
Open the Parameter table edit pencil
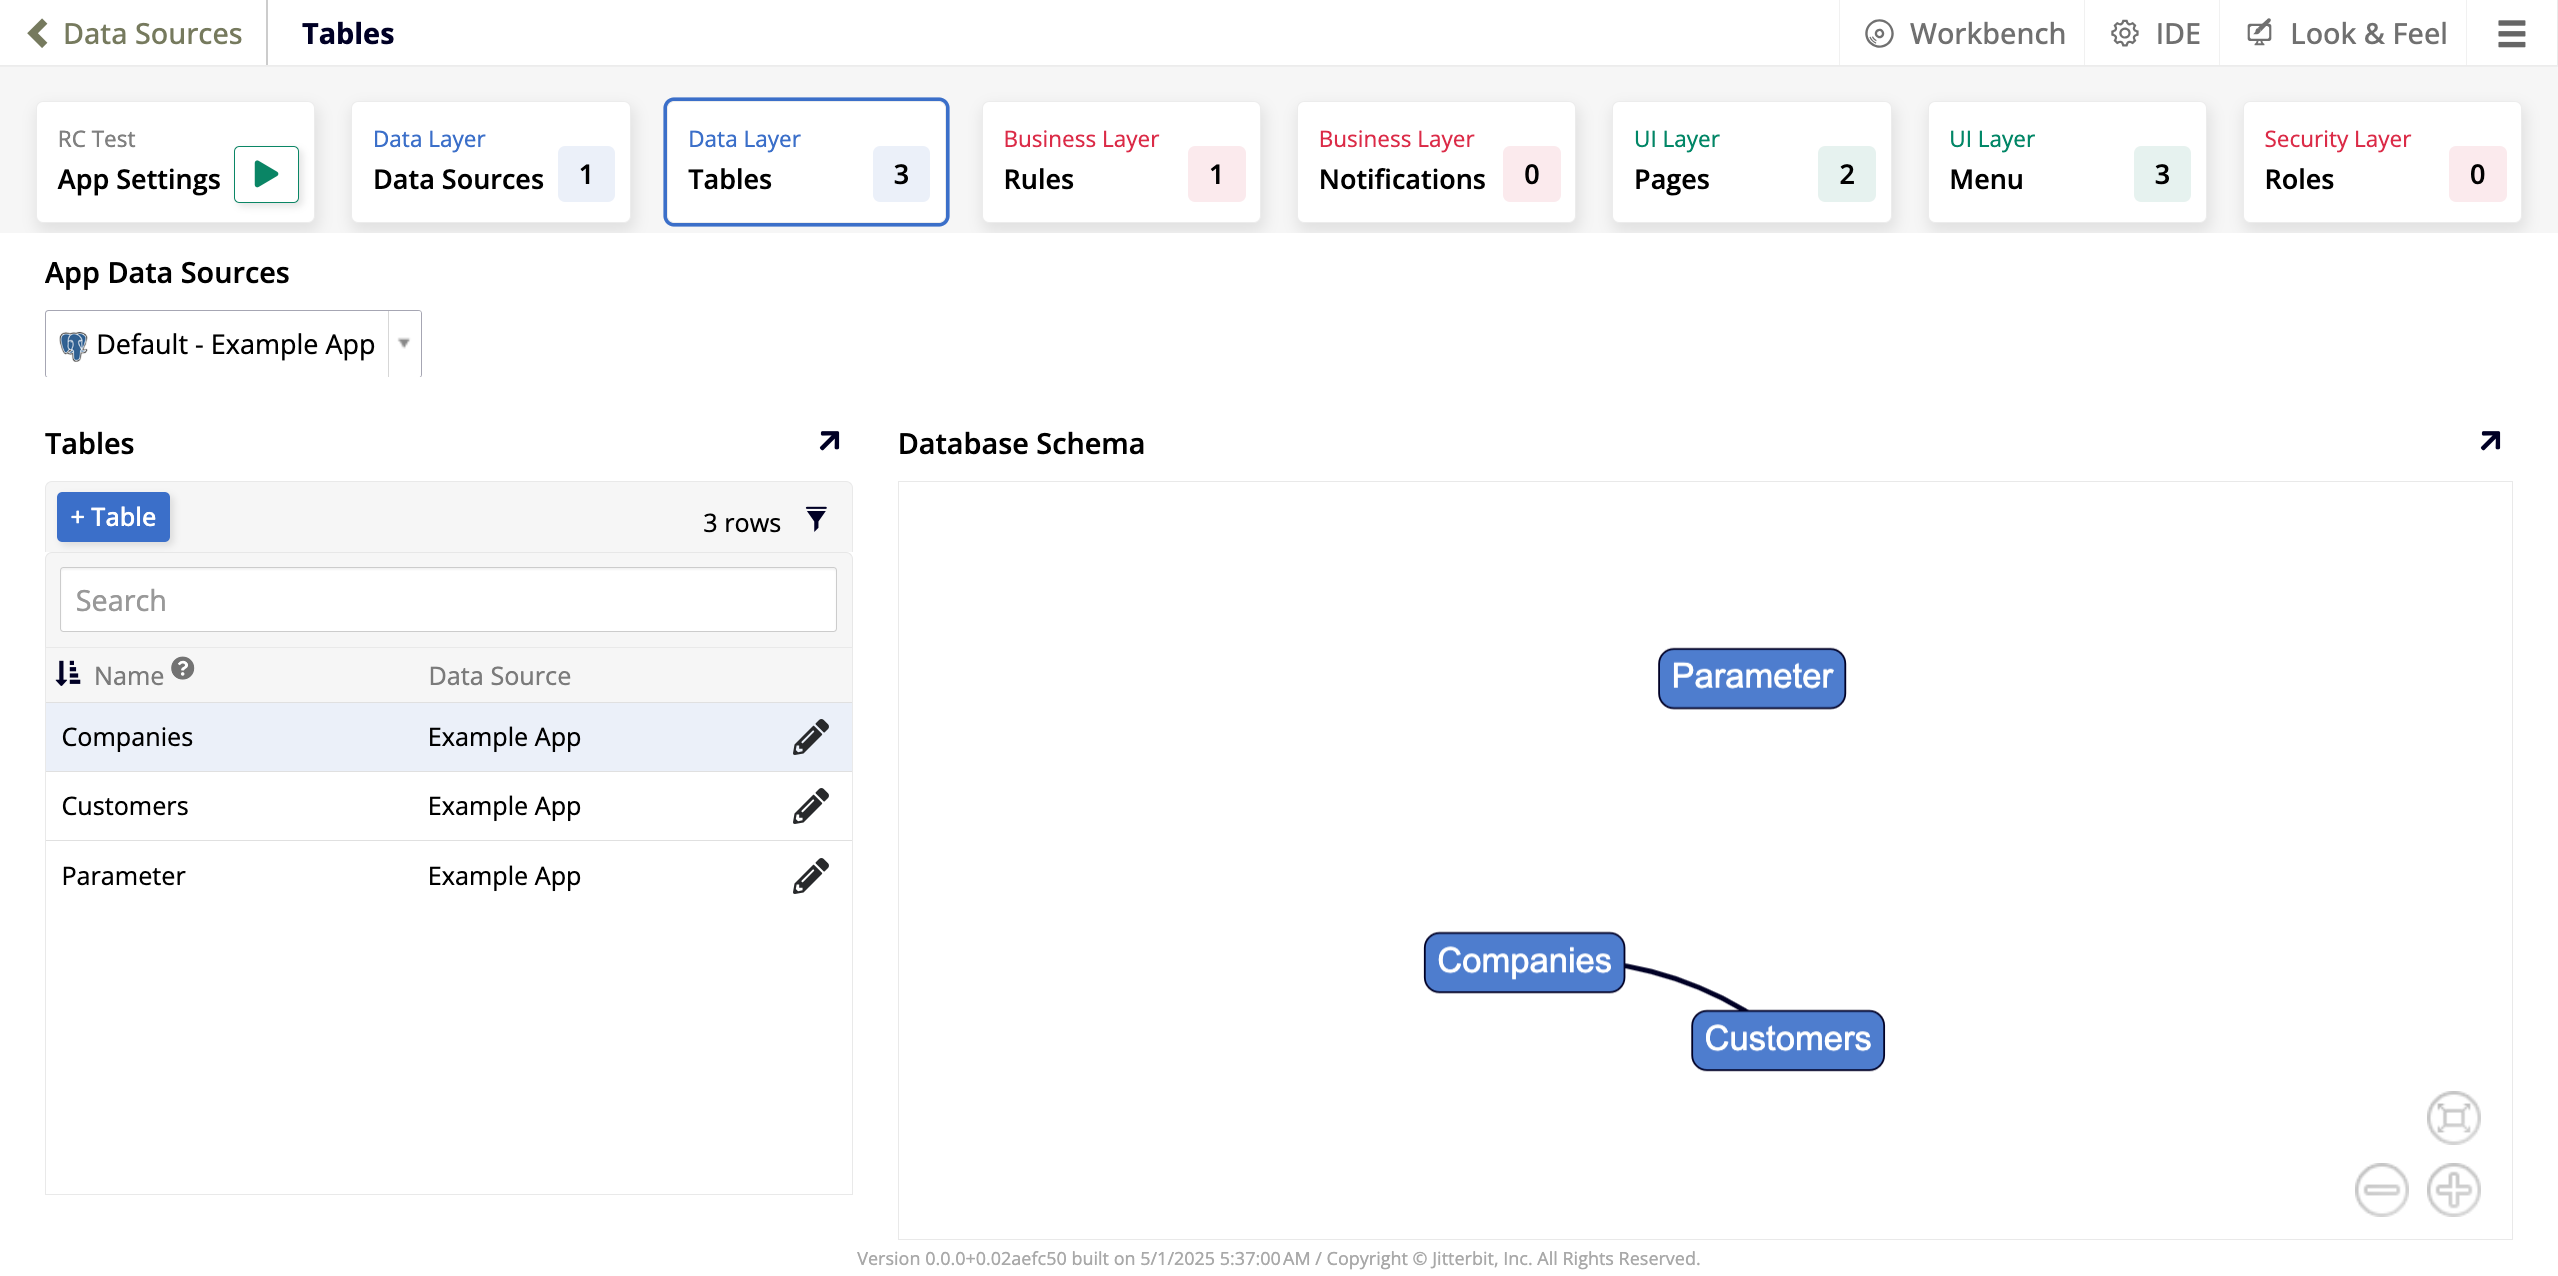pos(810,876)
